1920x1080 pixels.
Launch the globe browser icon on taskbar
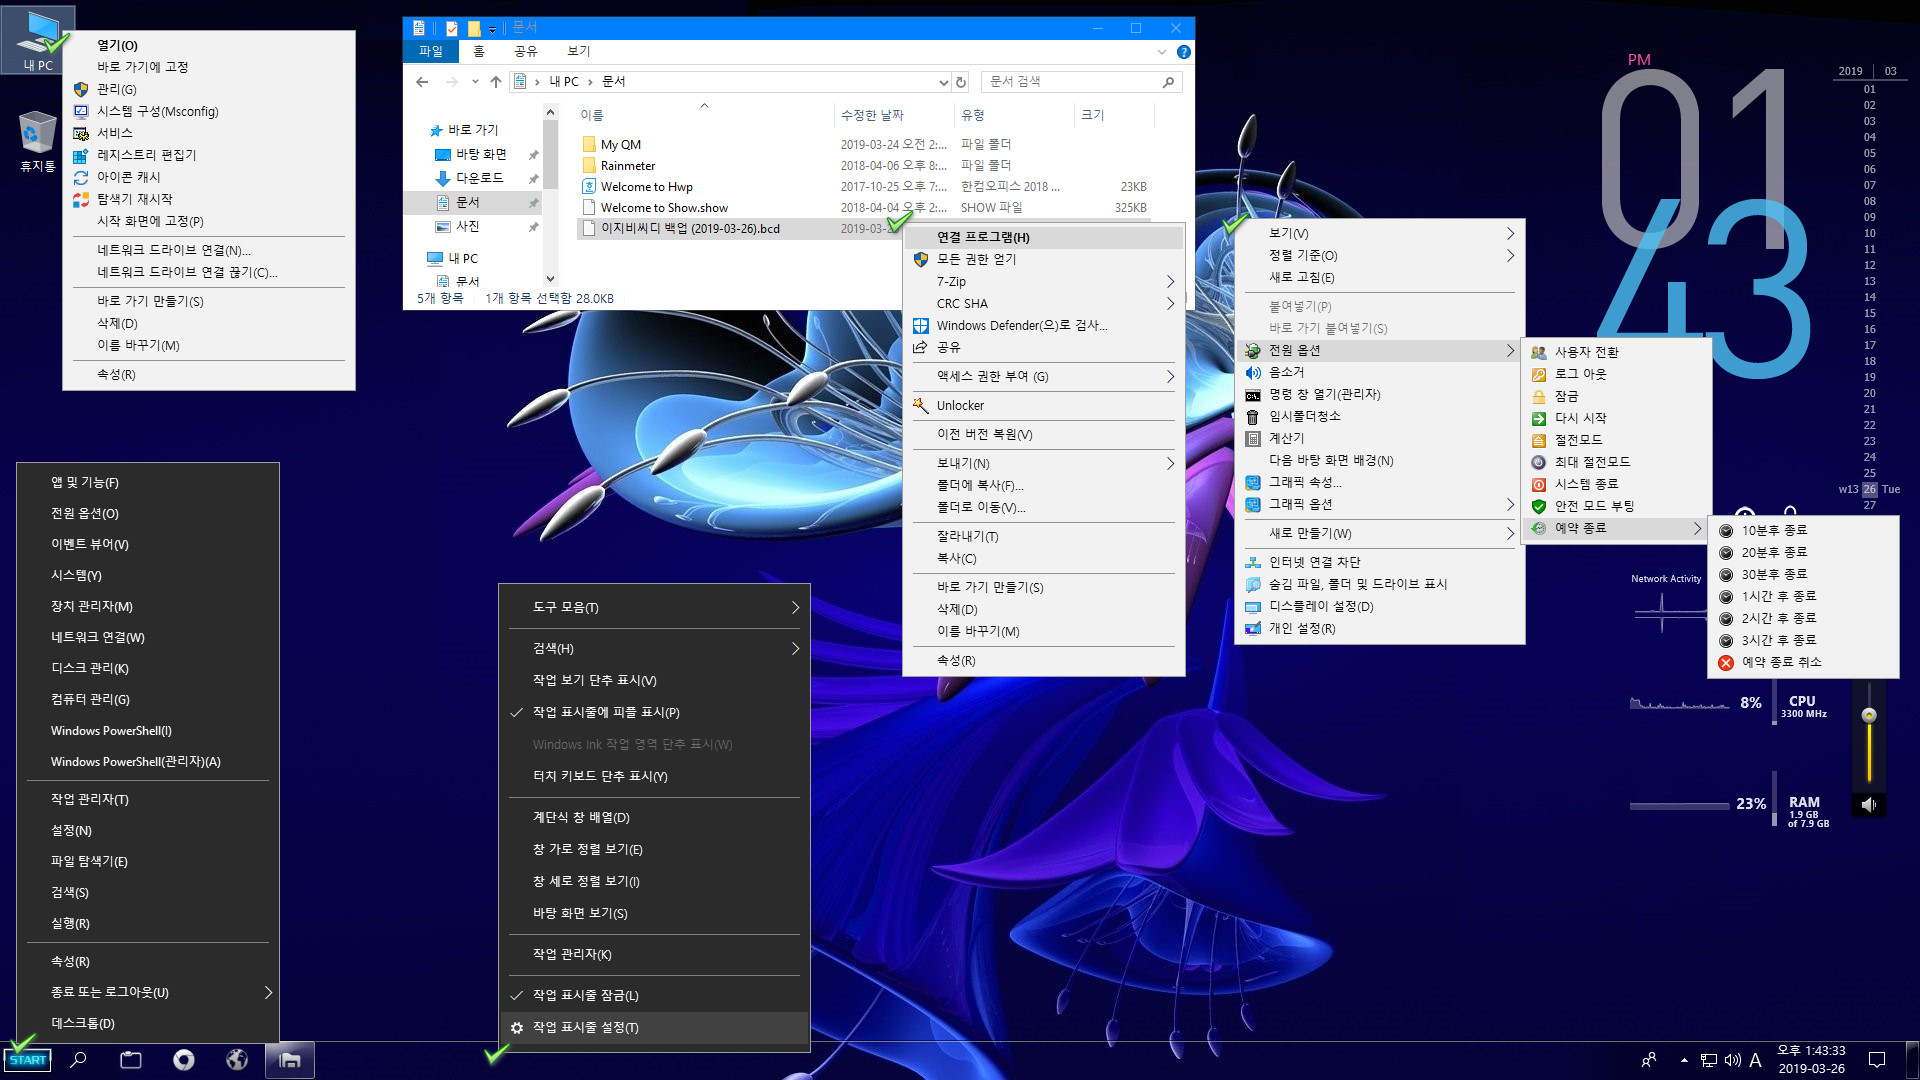point(237,1060)
